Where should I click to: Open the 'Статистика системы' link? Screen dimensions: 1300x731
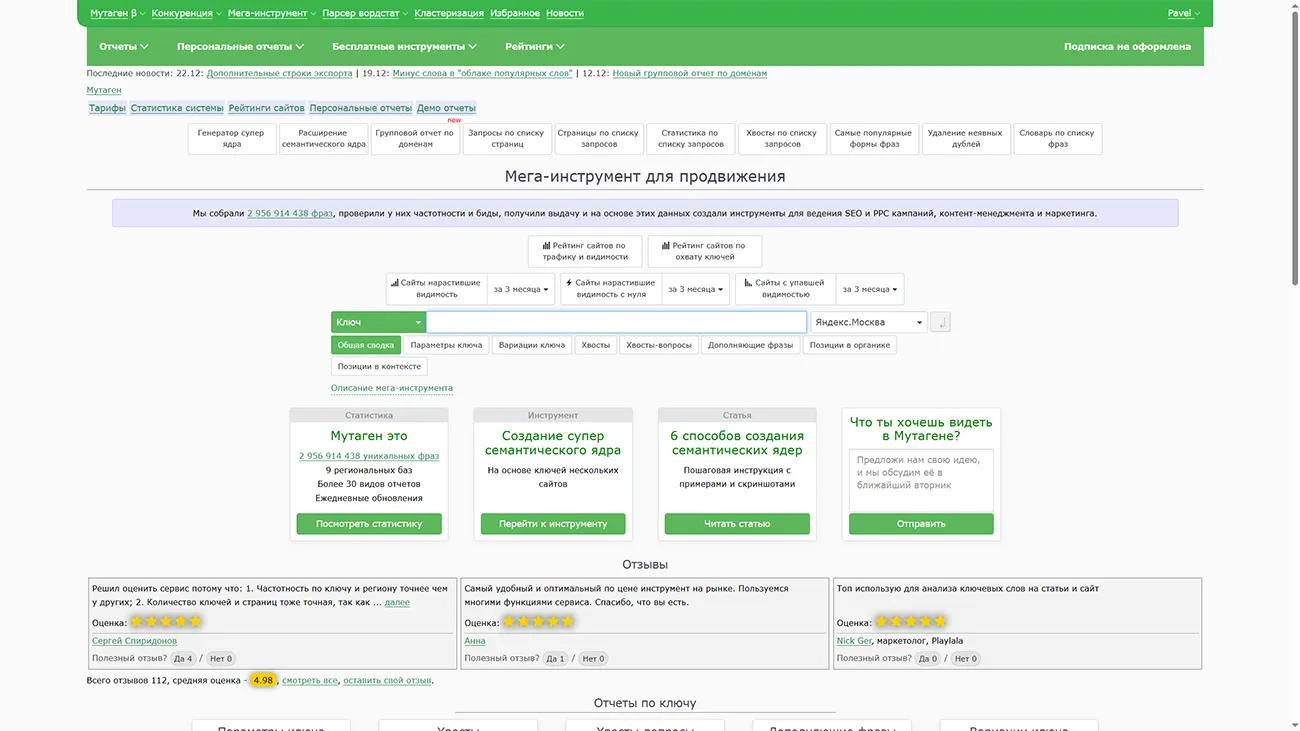[x=177, y=108]
